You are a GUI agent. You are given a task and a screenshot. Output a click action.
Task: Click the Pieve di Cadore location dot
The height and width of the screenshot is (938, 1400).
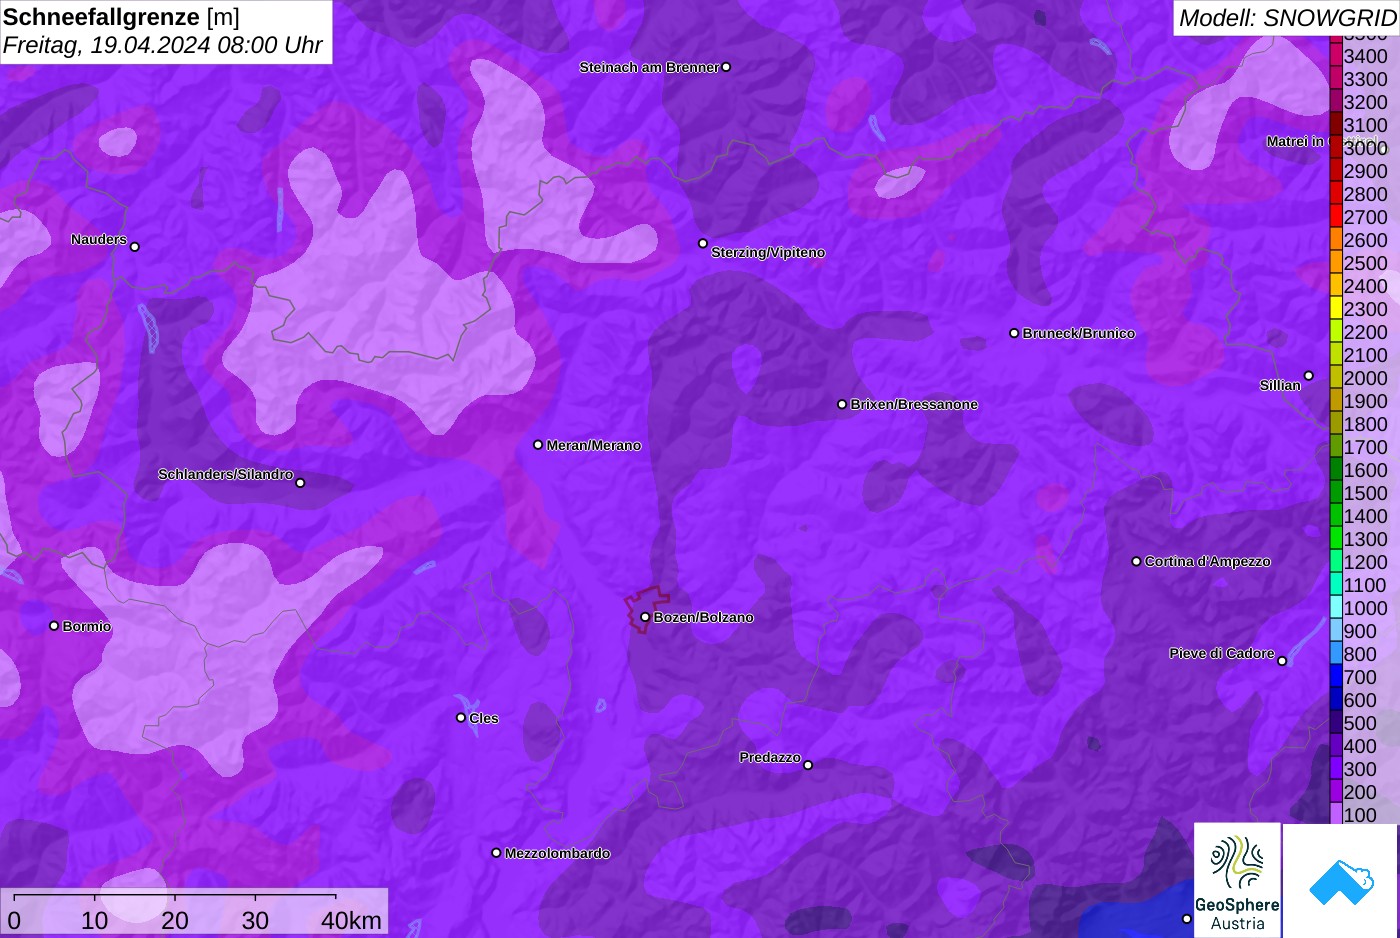(x=1282, y=661)
